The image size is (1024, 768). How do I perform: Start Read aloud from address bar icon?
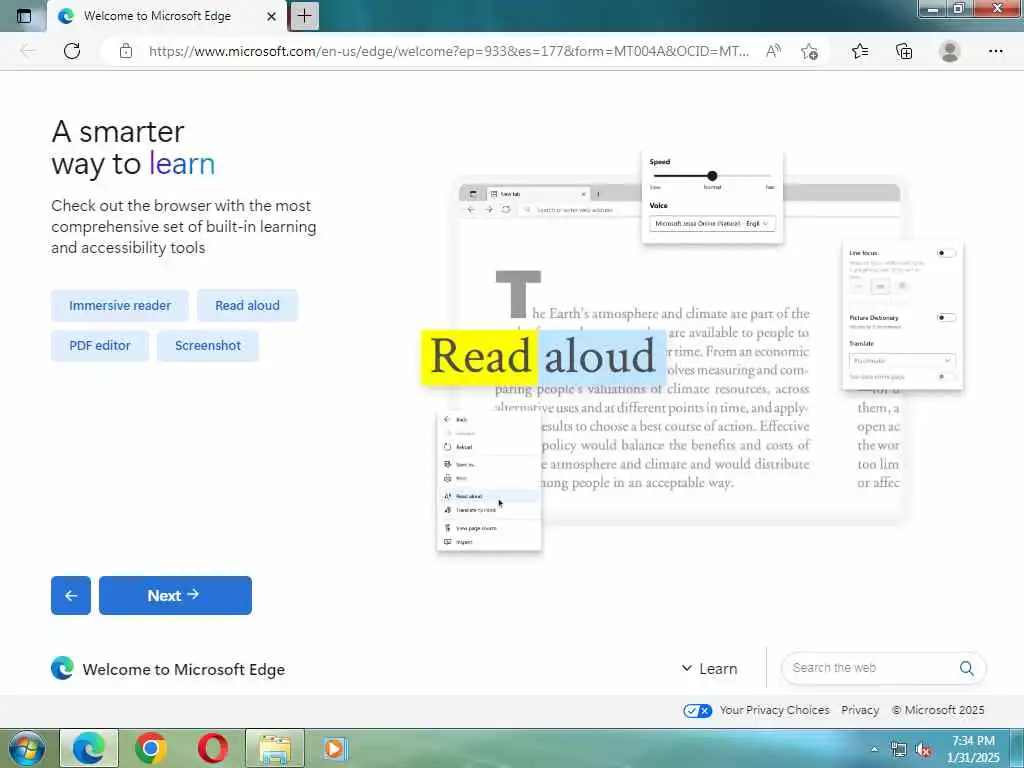click(x=773, y=51)
